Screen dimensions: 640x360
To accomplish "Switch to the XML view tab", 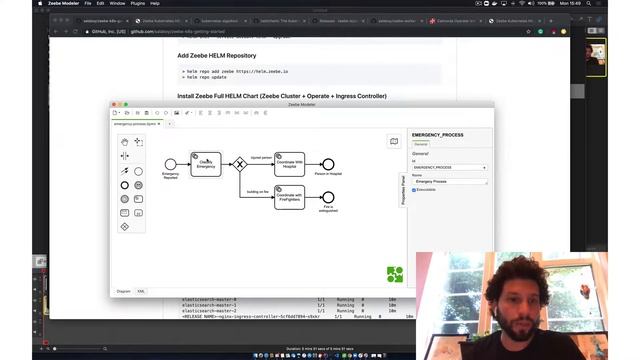I will (x=141, y=291).
